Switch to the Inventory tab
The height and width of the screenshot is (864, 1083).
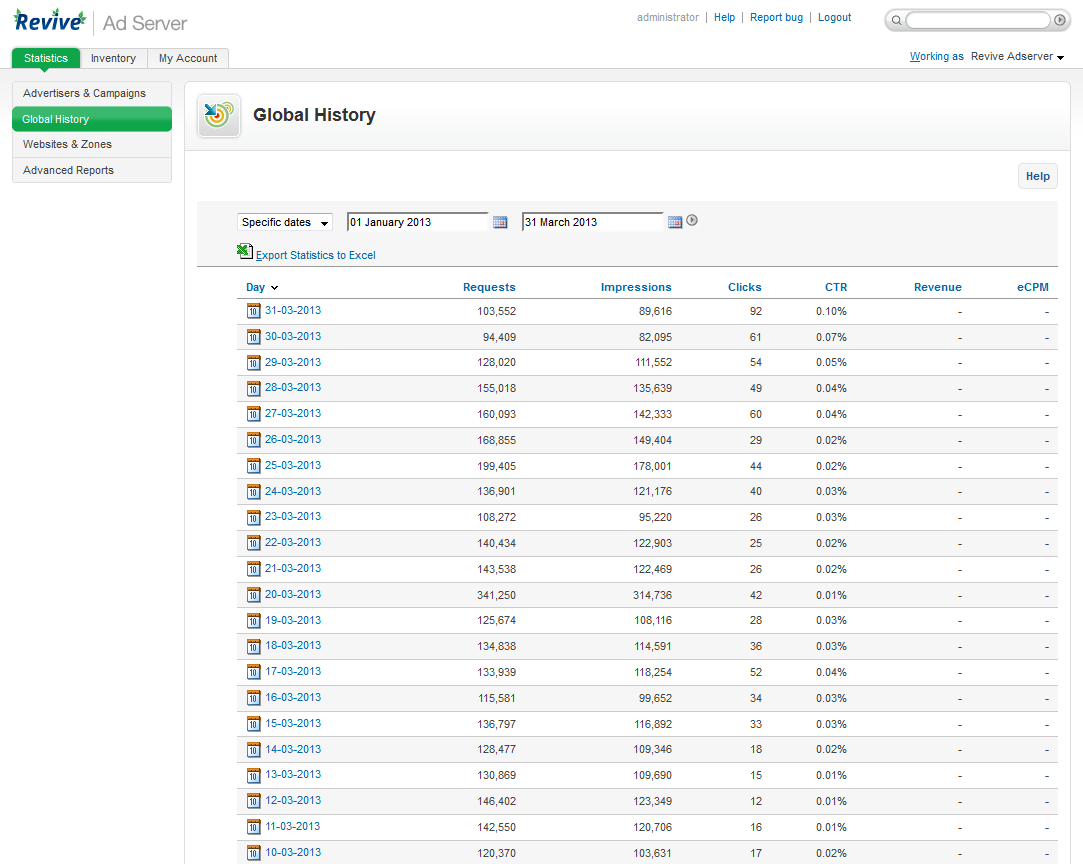pyautogui.click(x=113, y=58)
